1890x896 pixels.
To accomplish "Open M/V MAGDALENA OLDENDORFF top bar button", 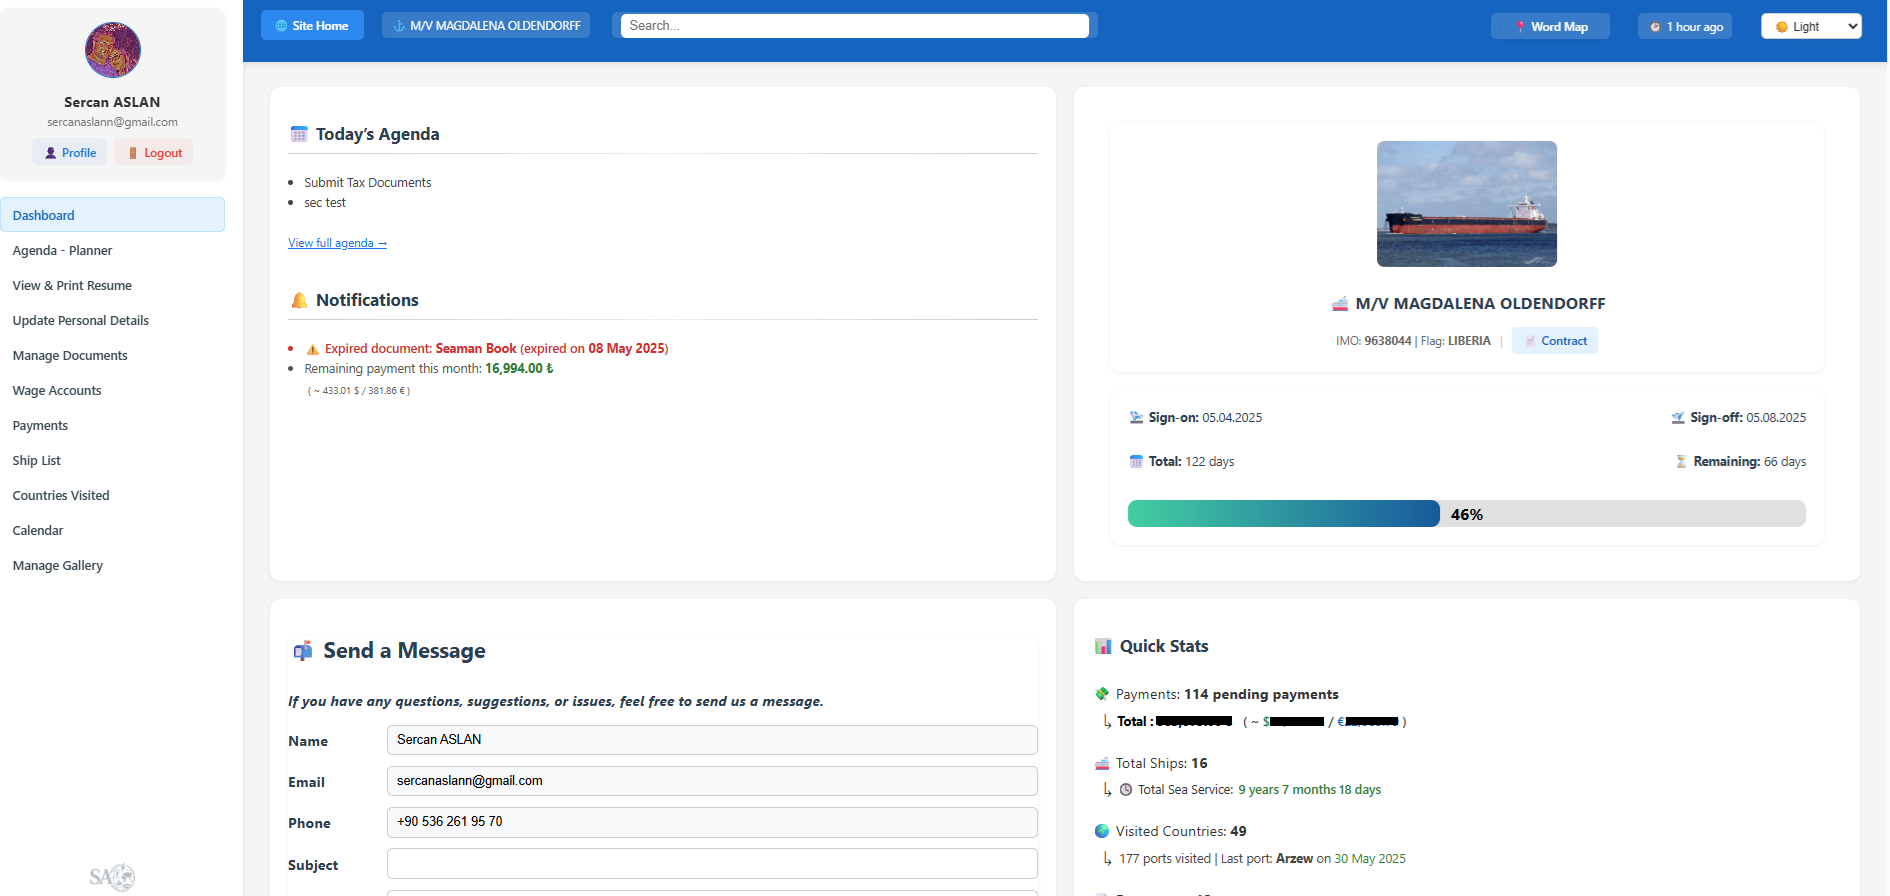I will click(486, 26).
